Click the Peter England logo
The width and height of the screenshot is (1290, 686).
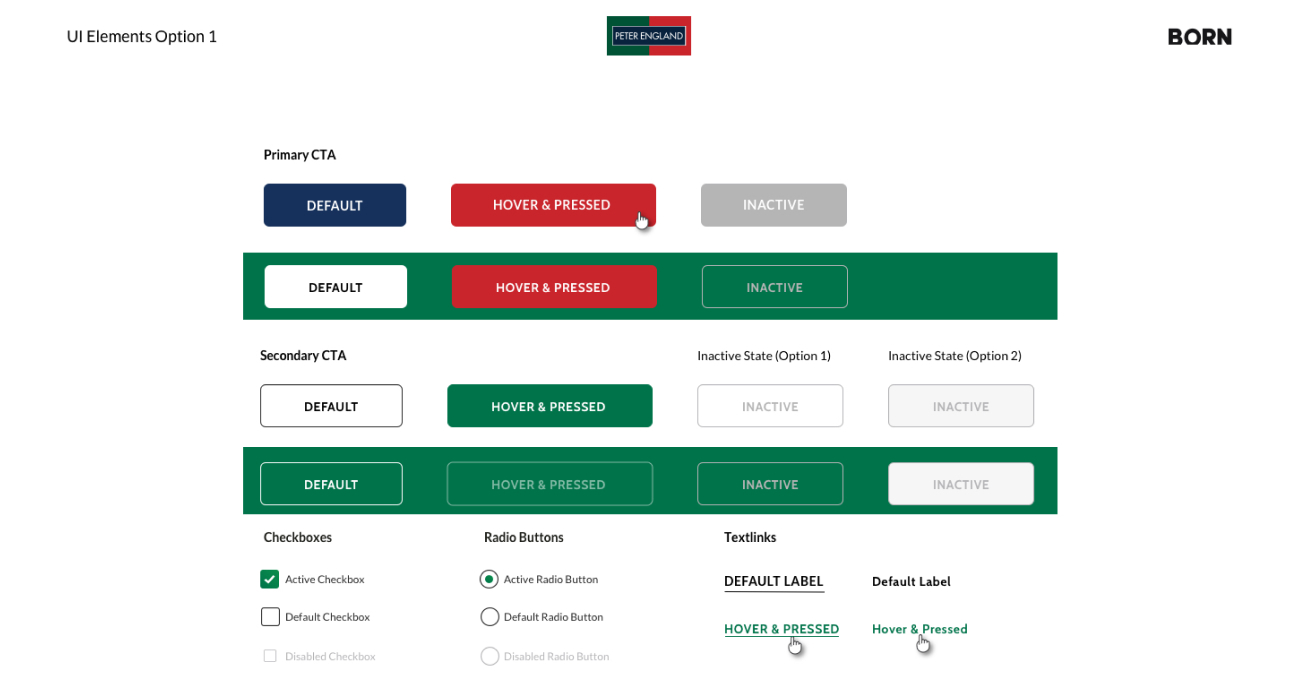[x=649, y=36]
